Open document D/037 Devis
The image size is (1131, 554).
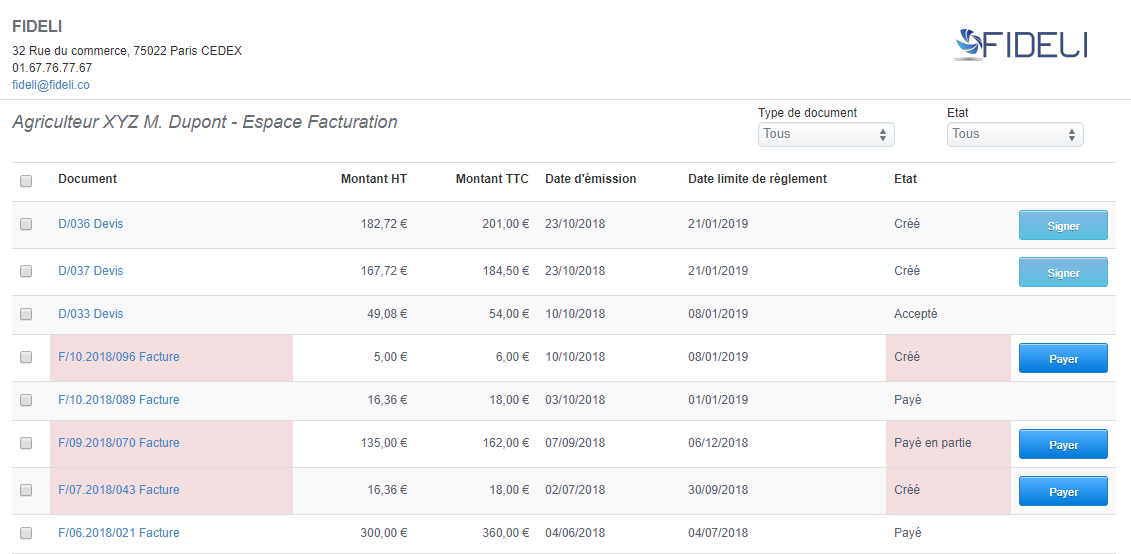point(91,271)
